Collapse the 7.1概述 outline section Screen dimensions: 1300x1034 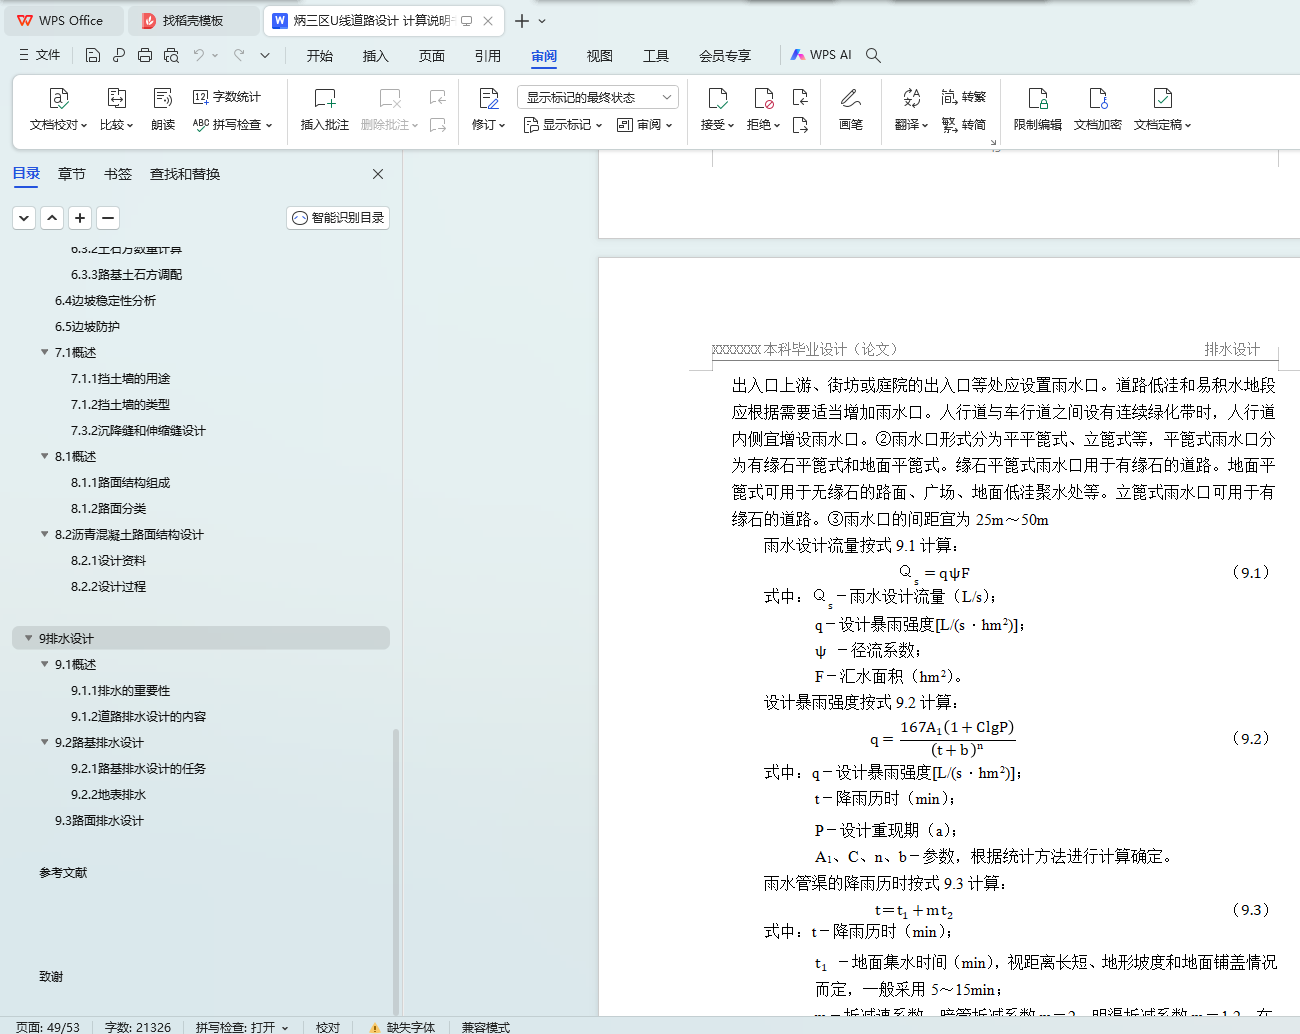44,352
